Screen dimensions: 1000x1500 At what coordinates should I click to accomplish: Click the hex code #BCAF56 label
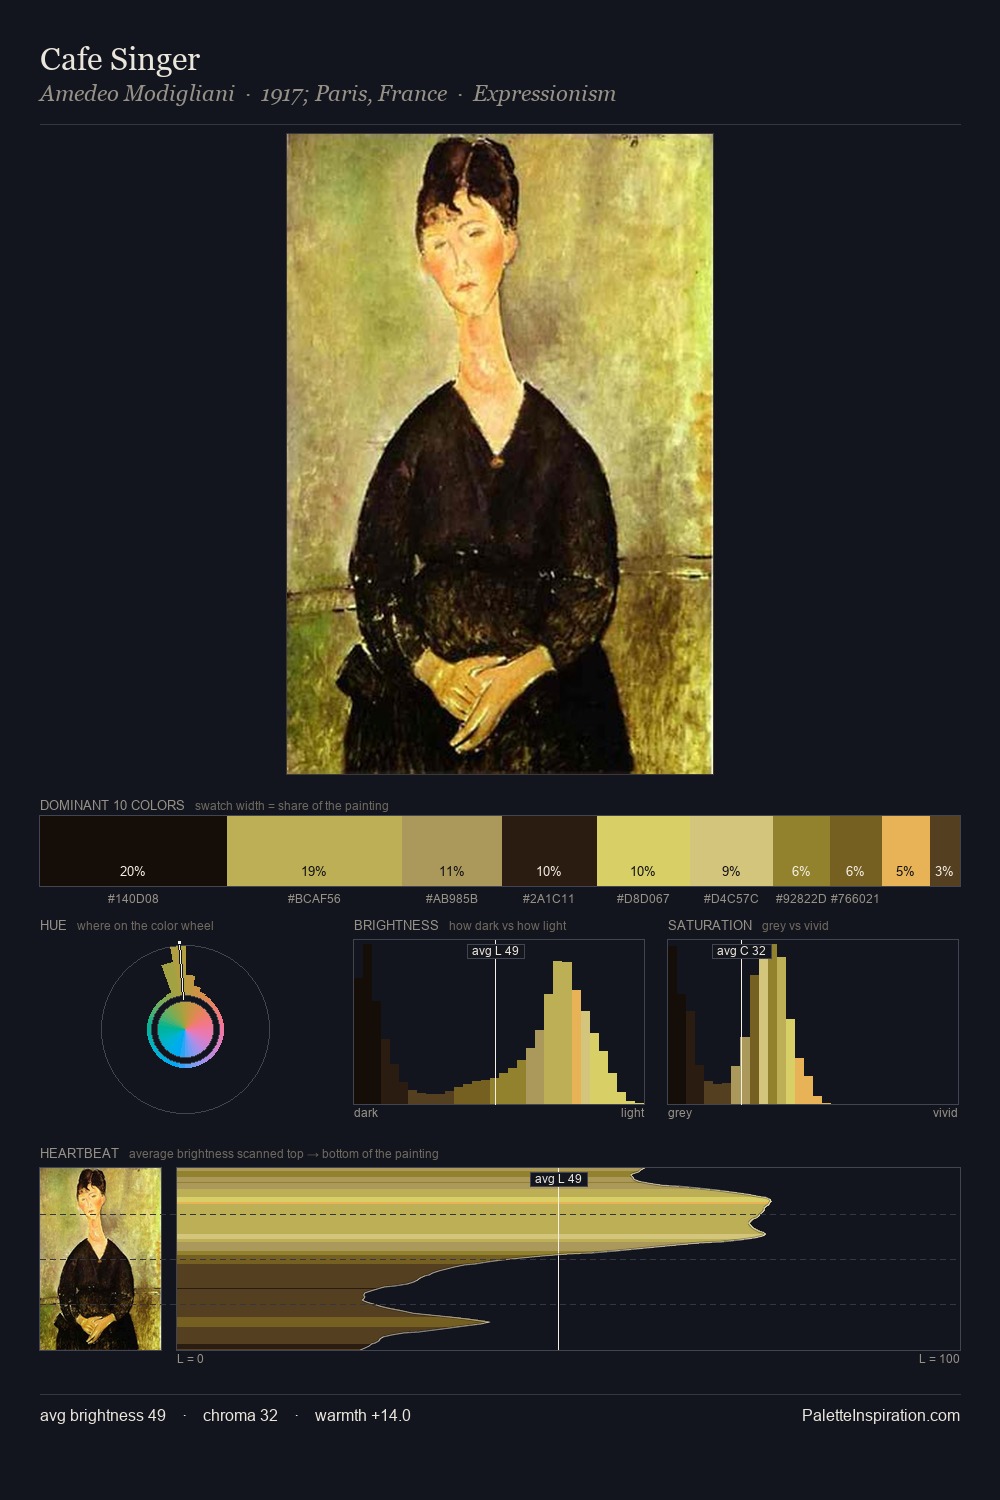click(314, 899)
